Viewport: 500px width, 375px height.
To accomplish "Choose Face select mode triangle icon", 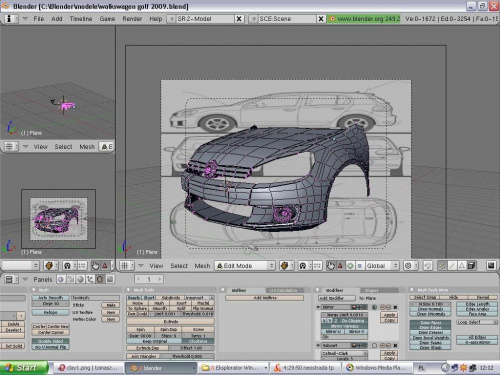I will [x=462, y=266].
